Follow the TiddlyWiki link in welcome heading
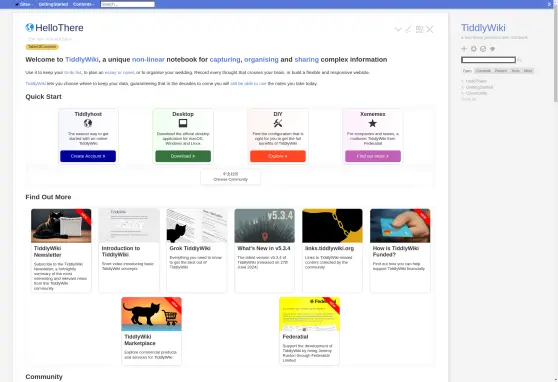558x382 pixels. [x=82, y=59]
